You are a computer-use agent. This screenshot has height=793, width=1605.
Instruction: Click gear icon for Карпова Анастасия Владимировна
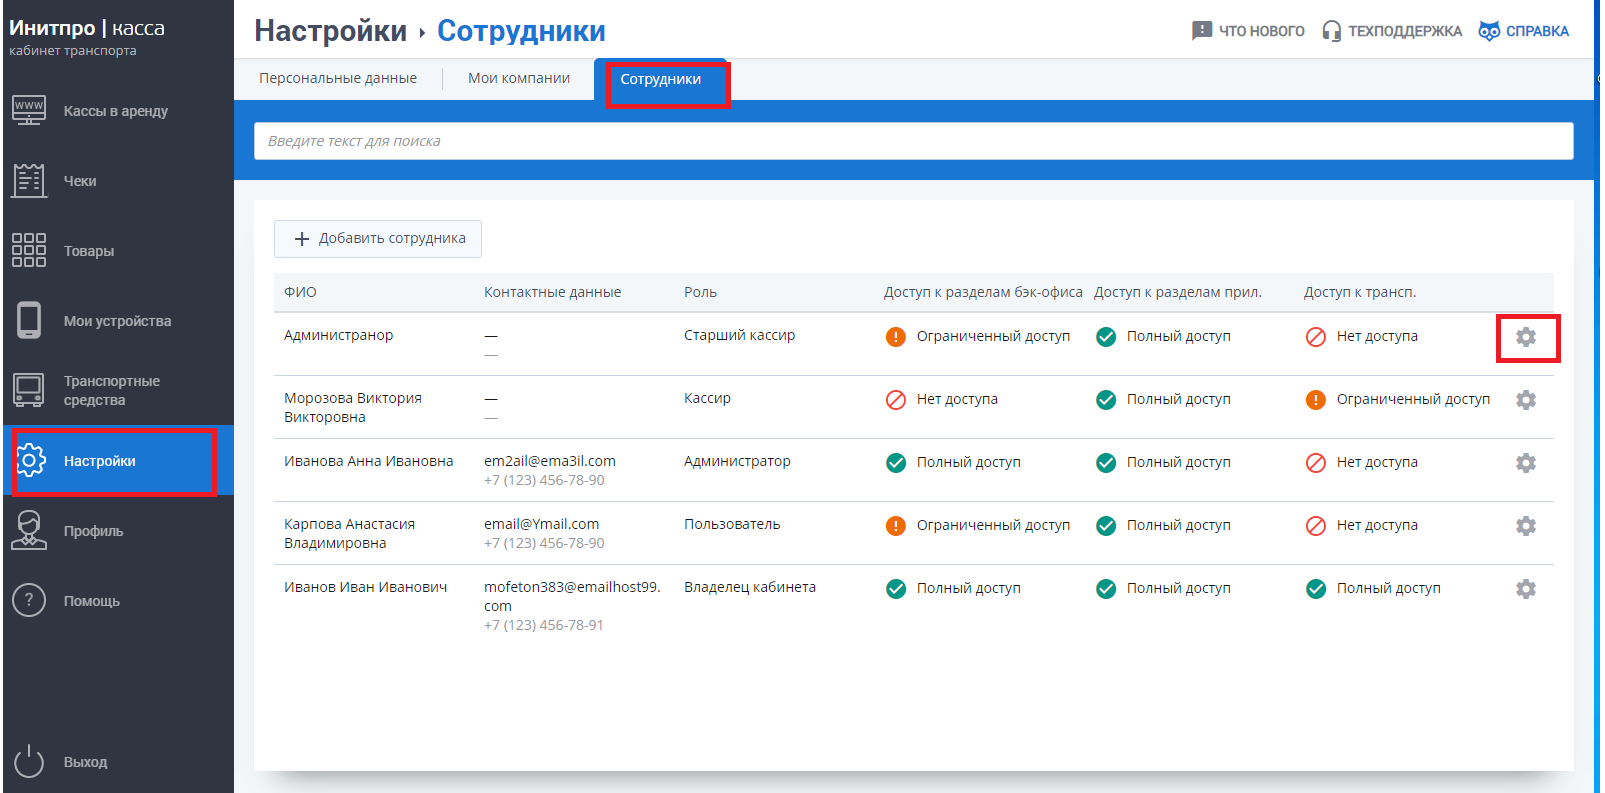click(1525, 526)
